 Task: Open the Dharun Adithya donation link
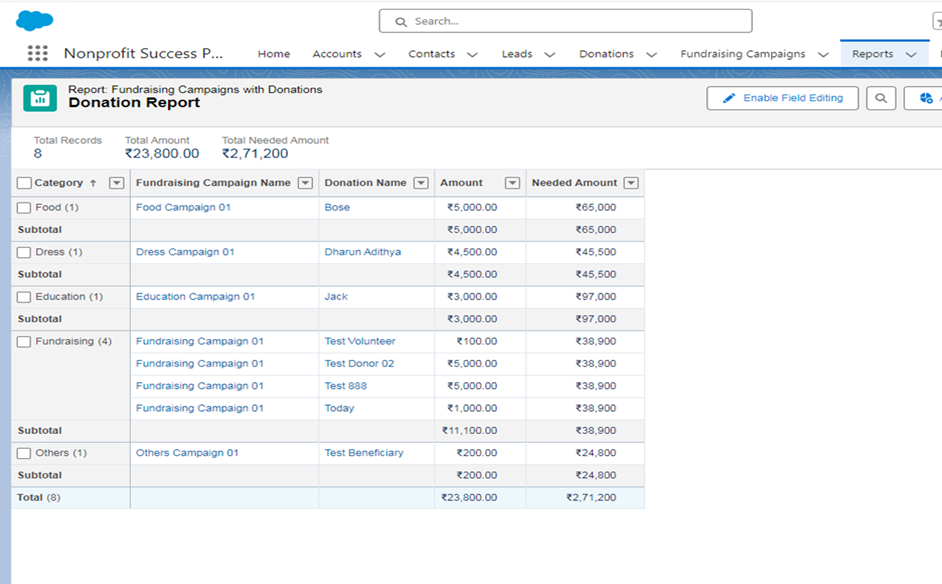(363, 252)
